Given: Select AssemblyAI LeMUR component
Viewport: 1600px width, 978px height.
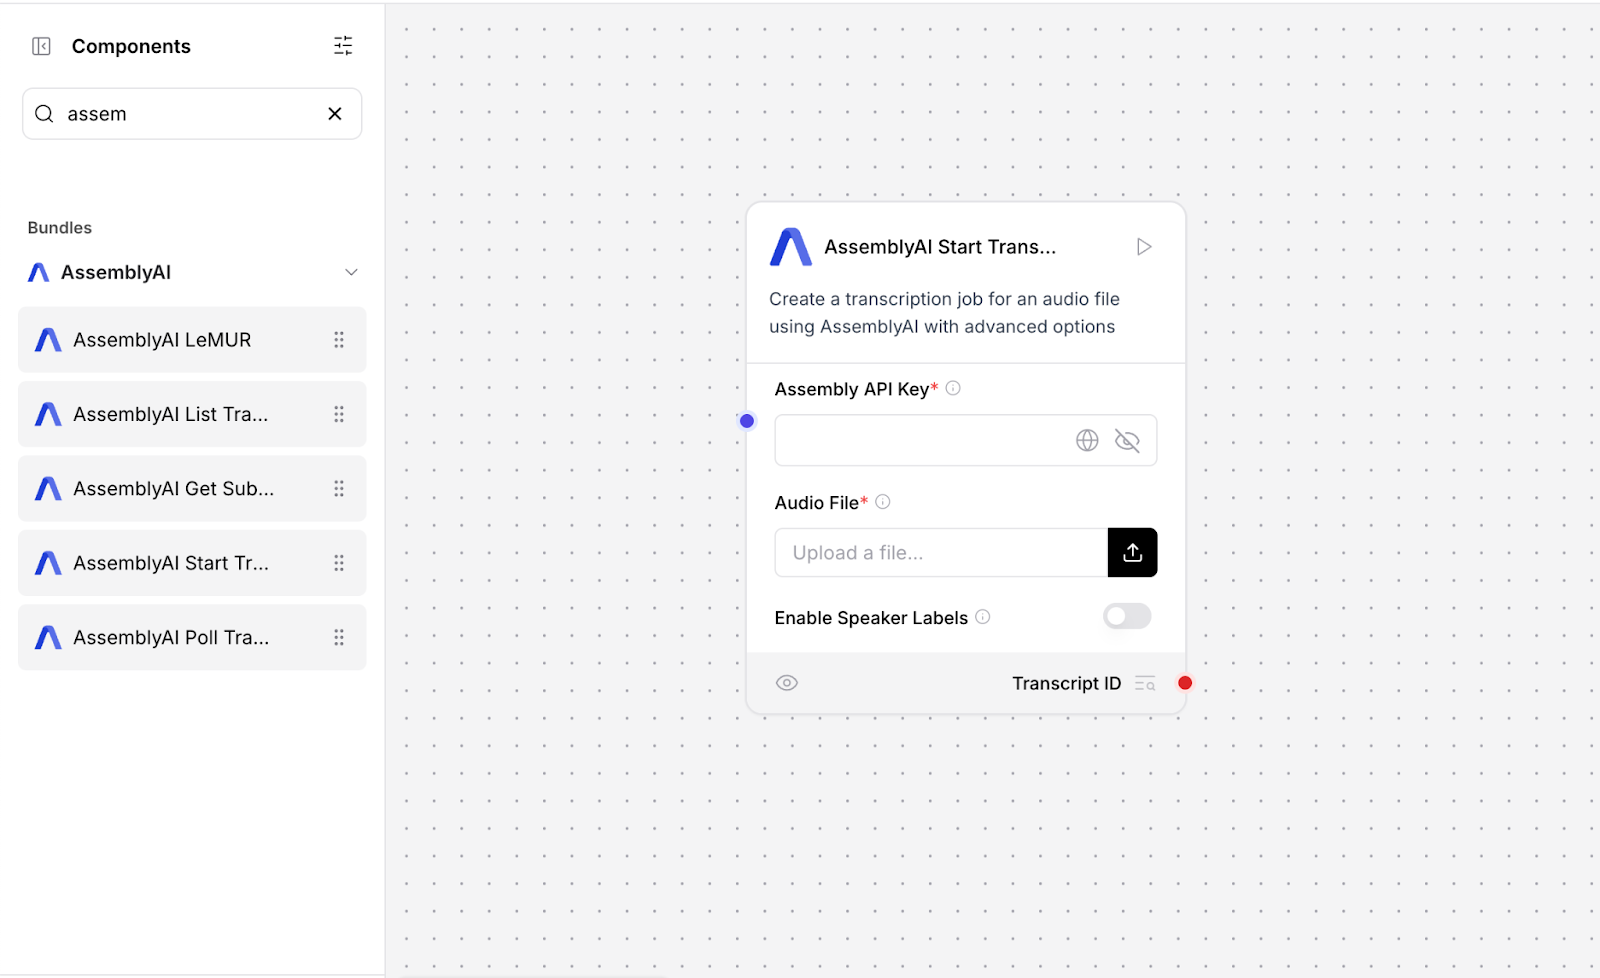Looking at the screenshot, I should pos(192,340).
